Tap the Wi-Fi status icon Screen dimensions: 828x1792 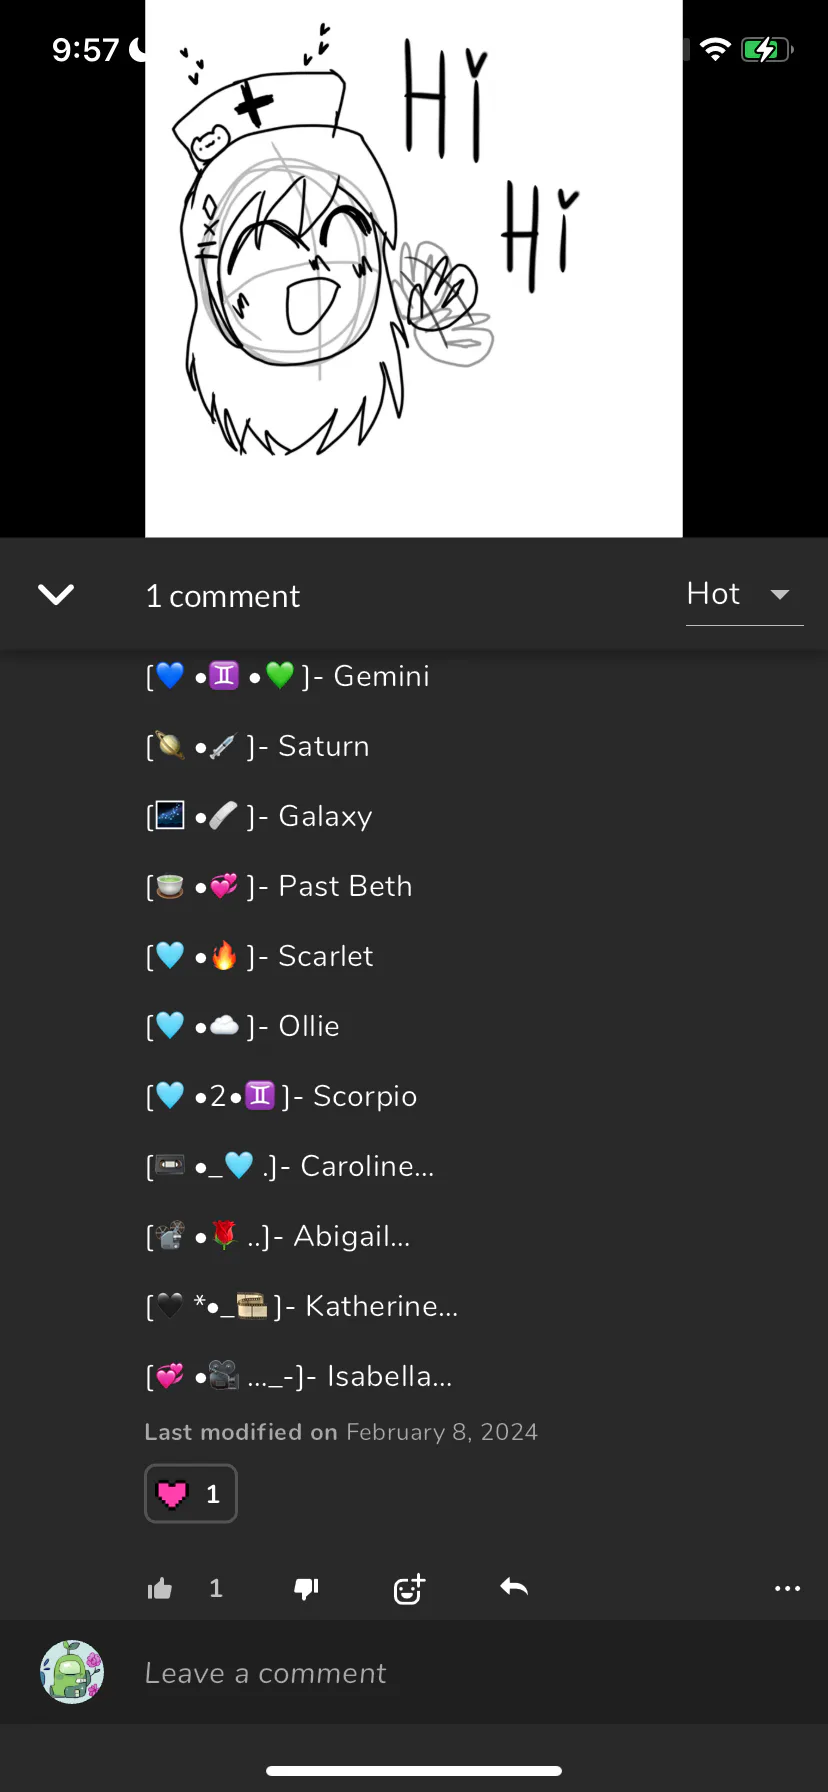coord(715,49)
